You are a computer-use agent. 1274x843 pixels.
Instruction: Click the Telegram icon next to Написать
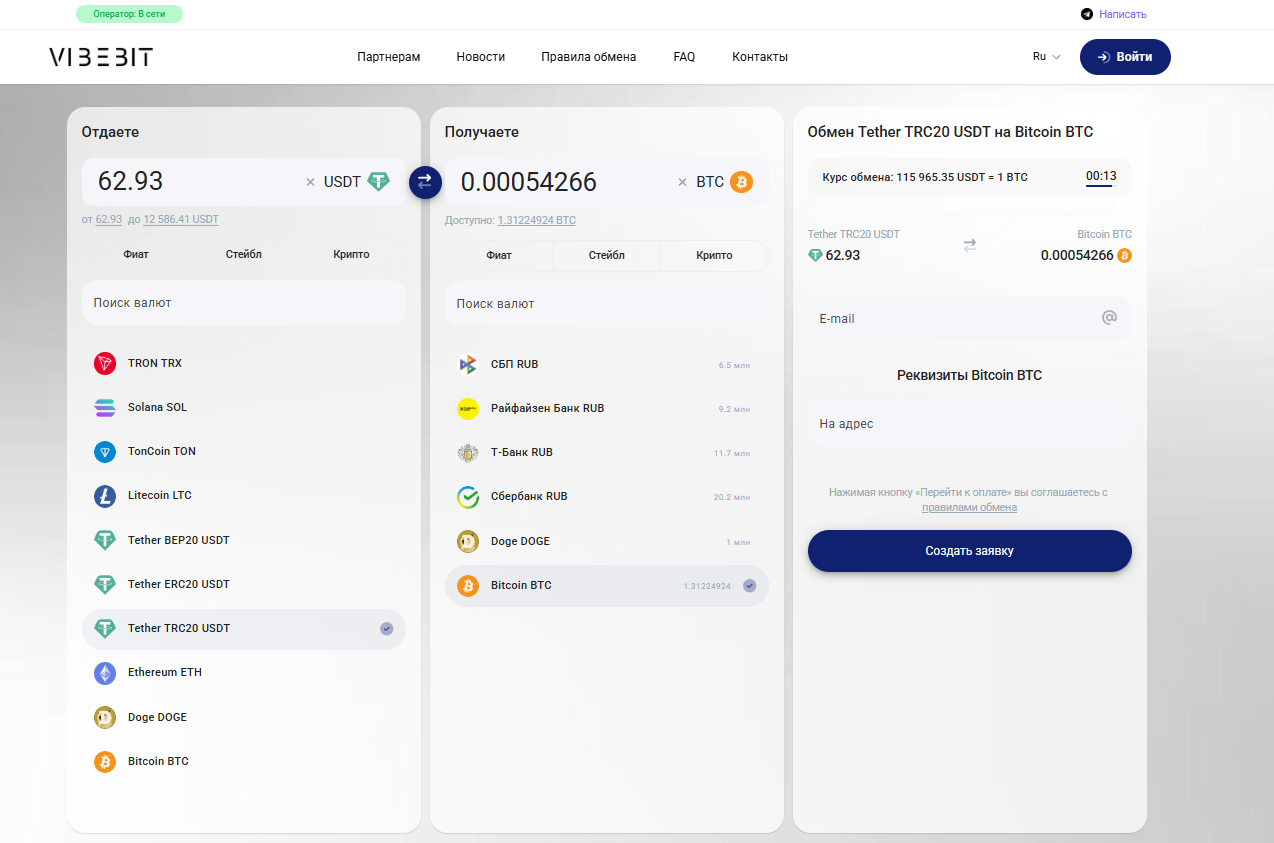[1087, 14]
